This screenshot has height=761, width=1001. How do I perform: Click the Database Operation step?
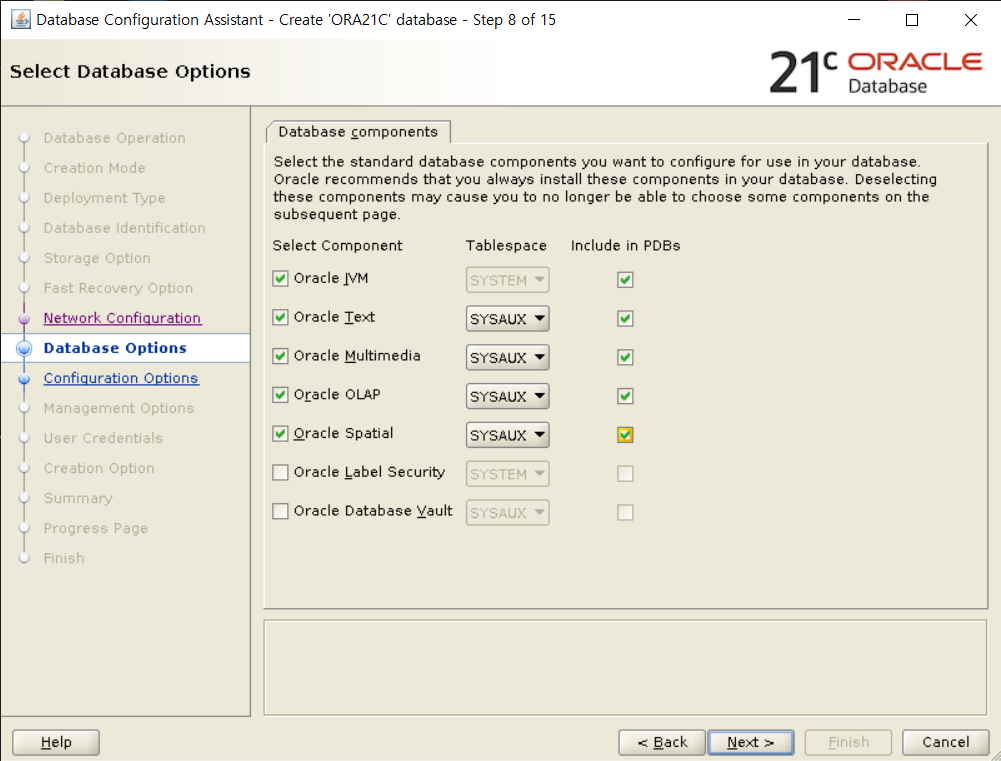coord(114,138)
